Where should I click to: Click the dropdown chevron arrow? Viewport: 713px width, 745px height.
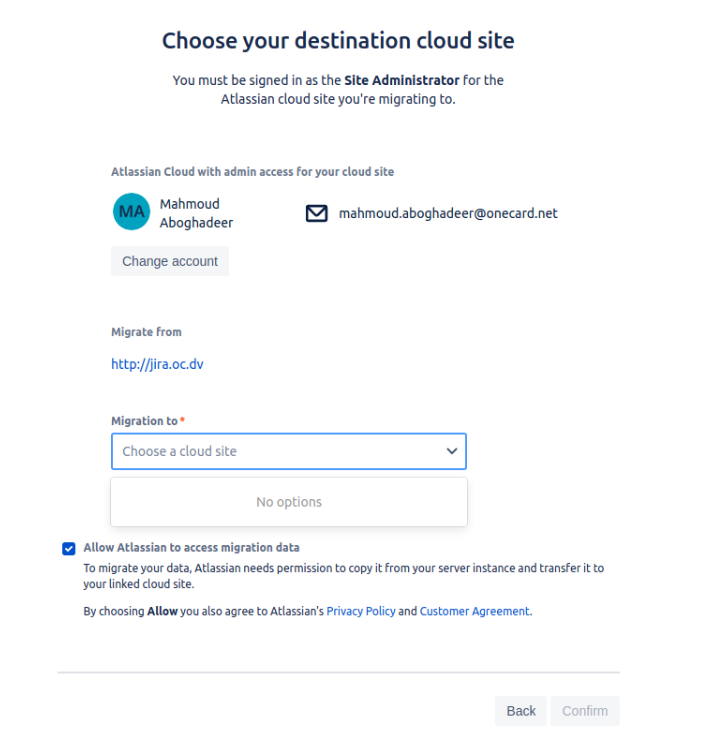pyautogui.click(x=452, y=451)
